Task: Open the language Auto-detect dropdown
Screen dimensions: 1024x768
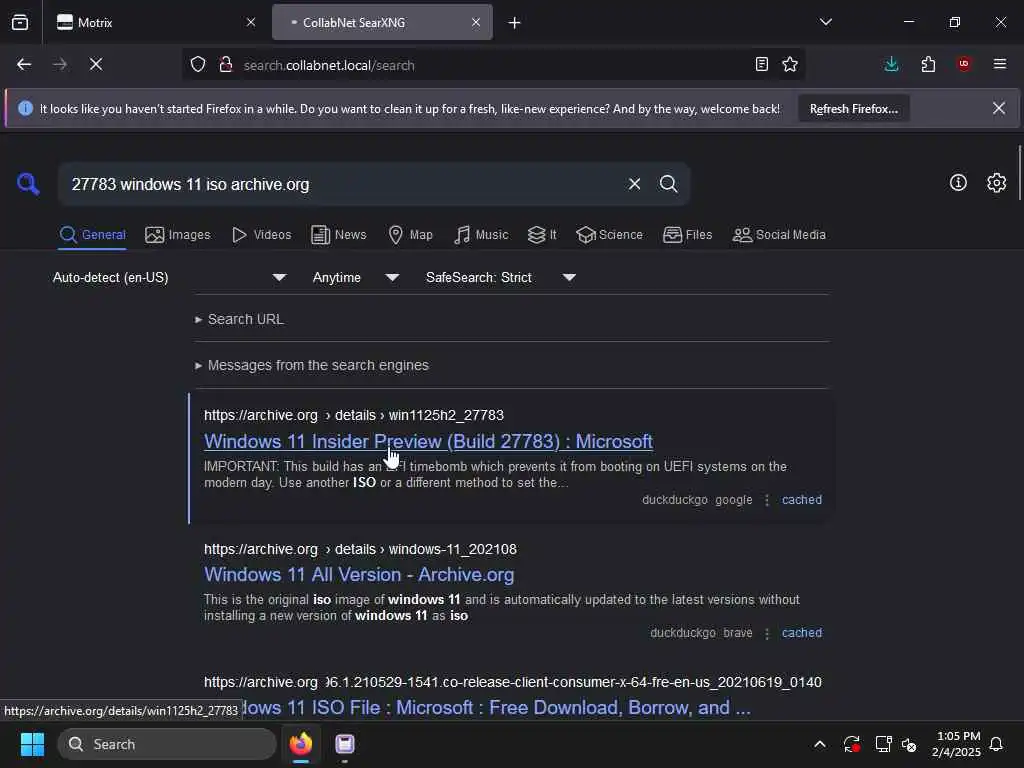Action: tap(170, 278)
